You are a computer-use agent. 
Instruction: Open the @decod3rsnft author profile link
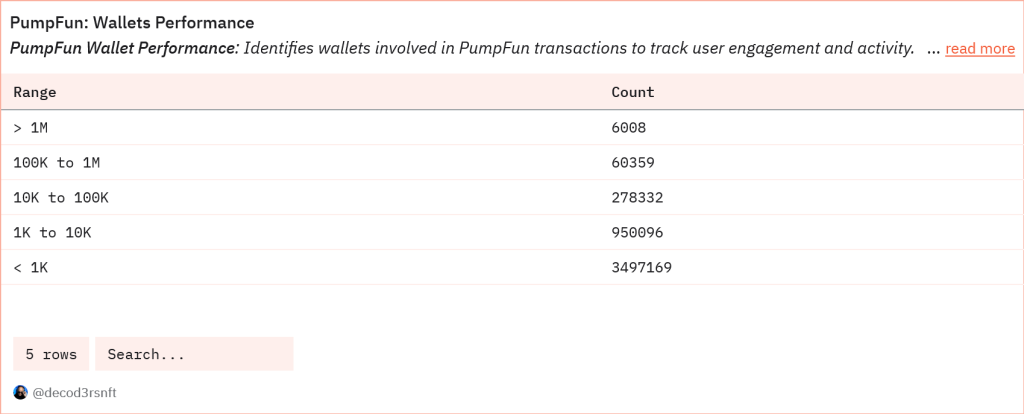point(74,393)
